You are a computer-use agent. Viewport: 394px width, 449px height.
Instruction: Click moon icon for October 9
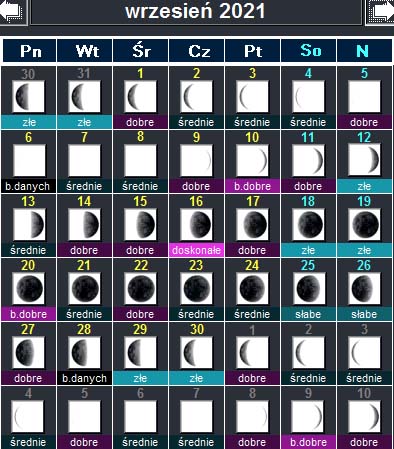(x=308, y=417)
